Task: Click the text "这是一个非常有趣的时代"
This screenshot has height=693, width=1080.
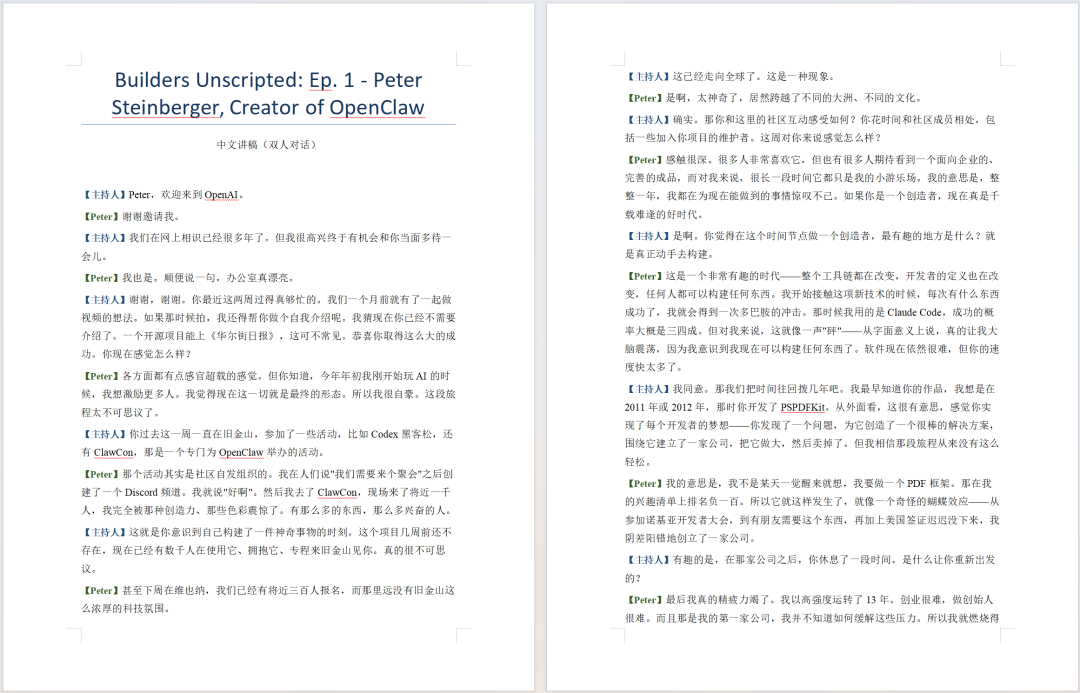Action: click(723, 276)
